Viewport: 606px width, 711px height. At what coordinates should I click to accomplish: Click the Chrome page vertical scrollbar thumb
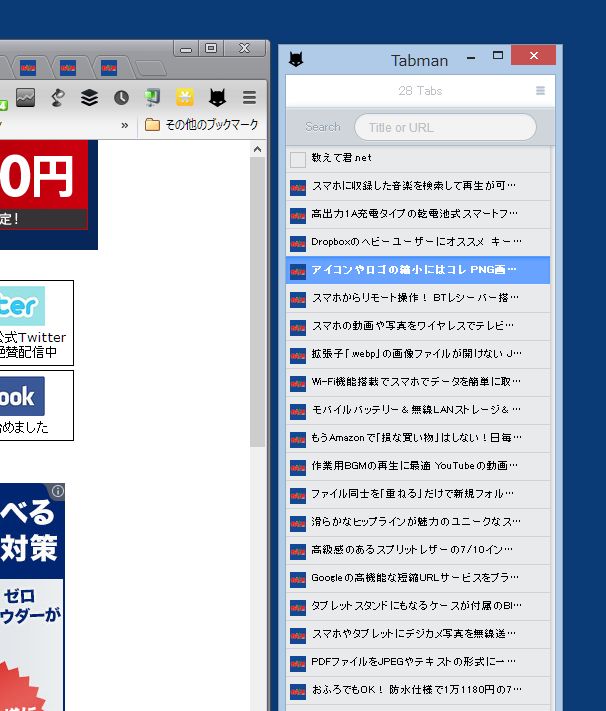point(258,302)
